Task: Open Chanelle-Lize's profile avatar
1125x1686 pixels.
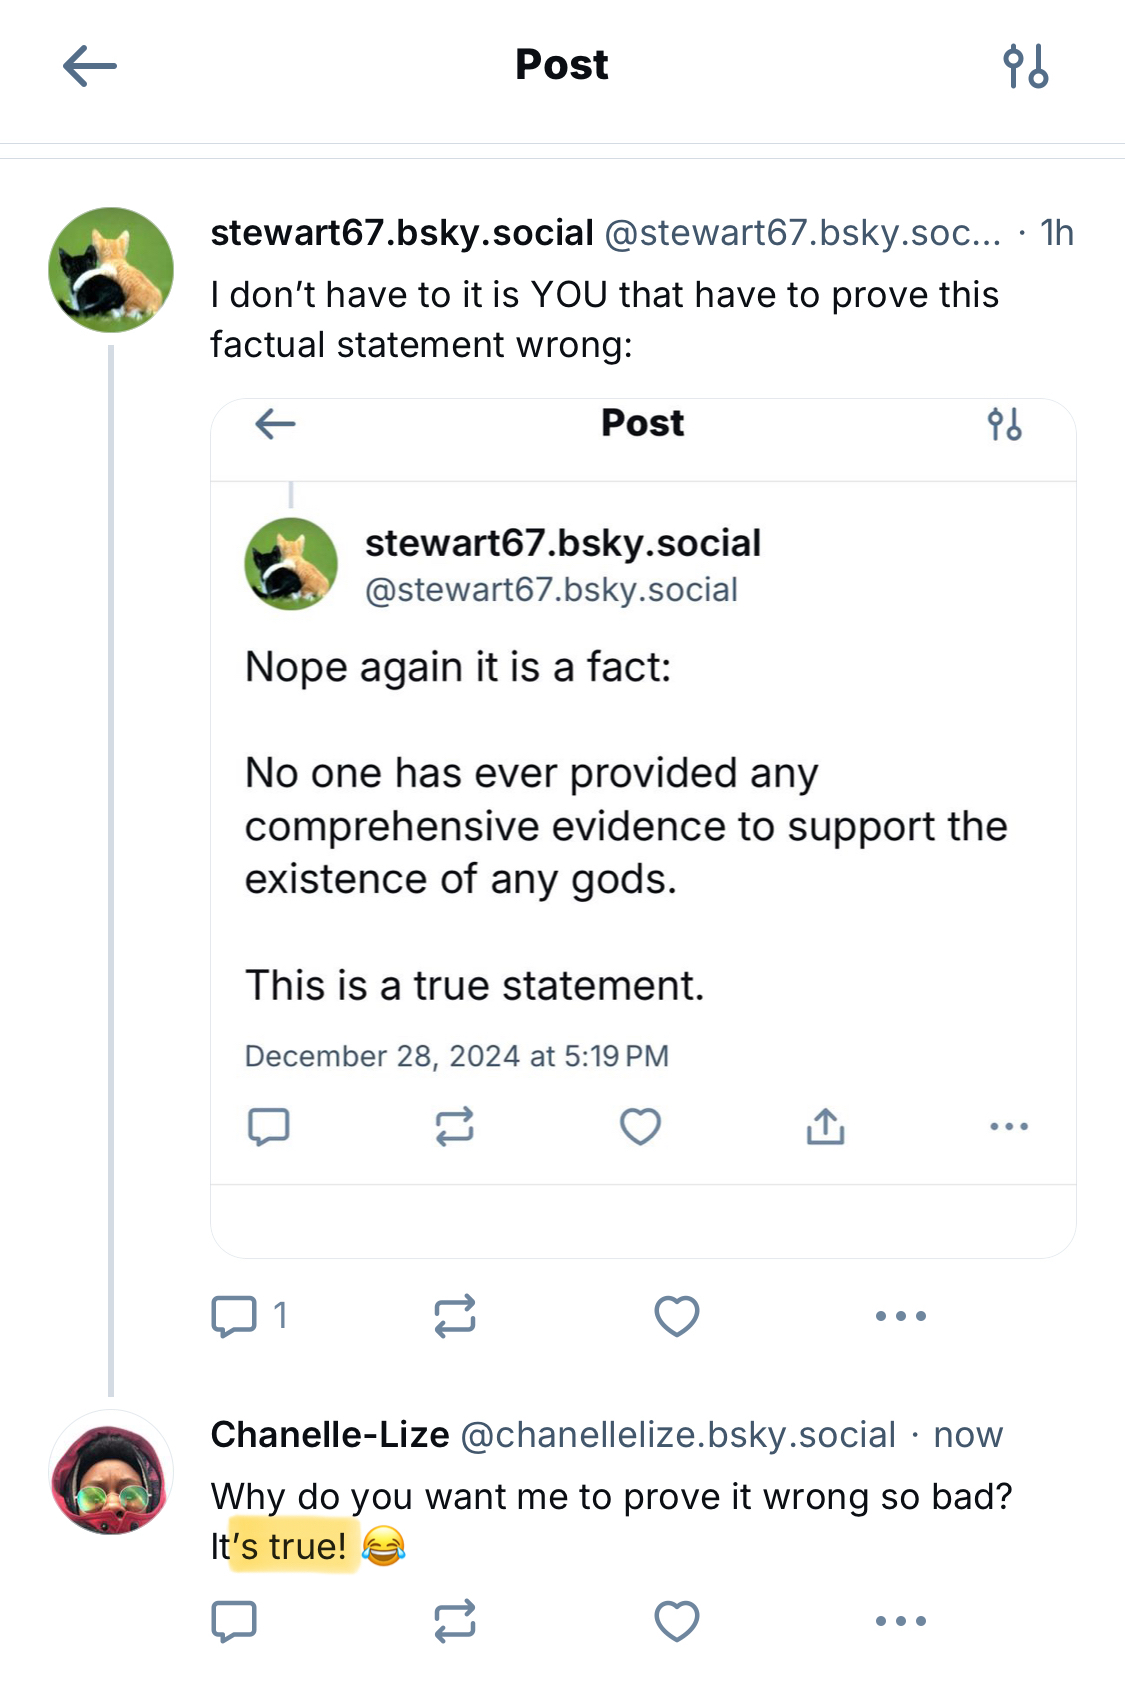Action: coord(111,1472)
